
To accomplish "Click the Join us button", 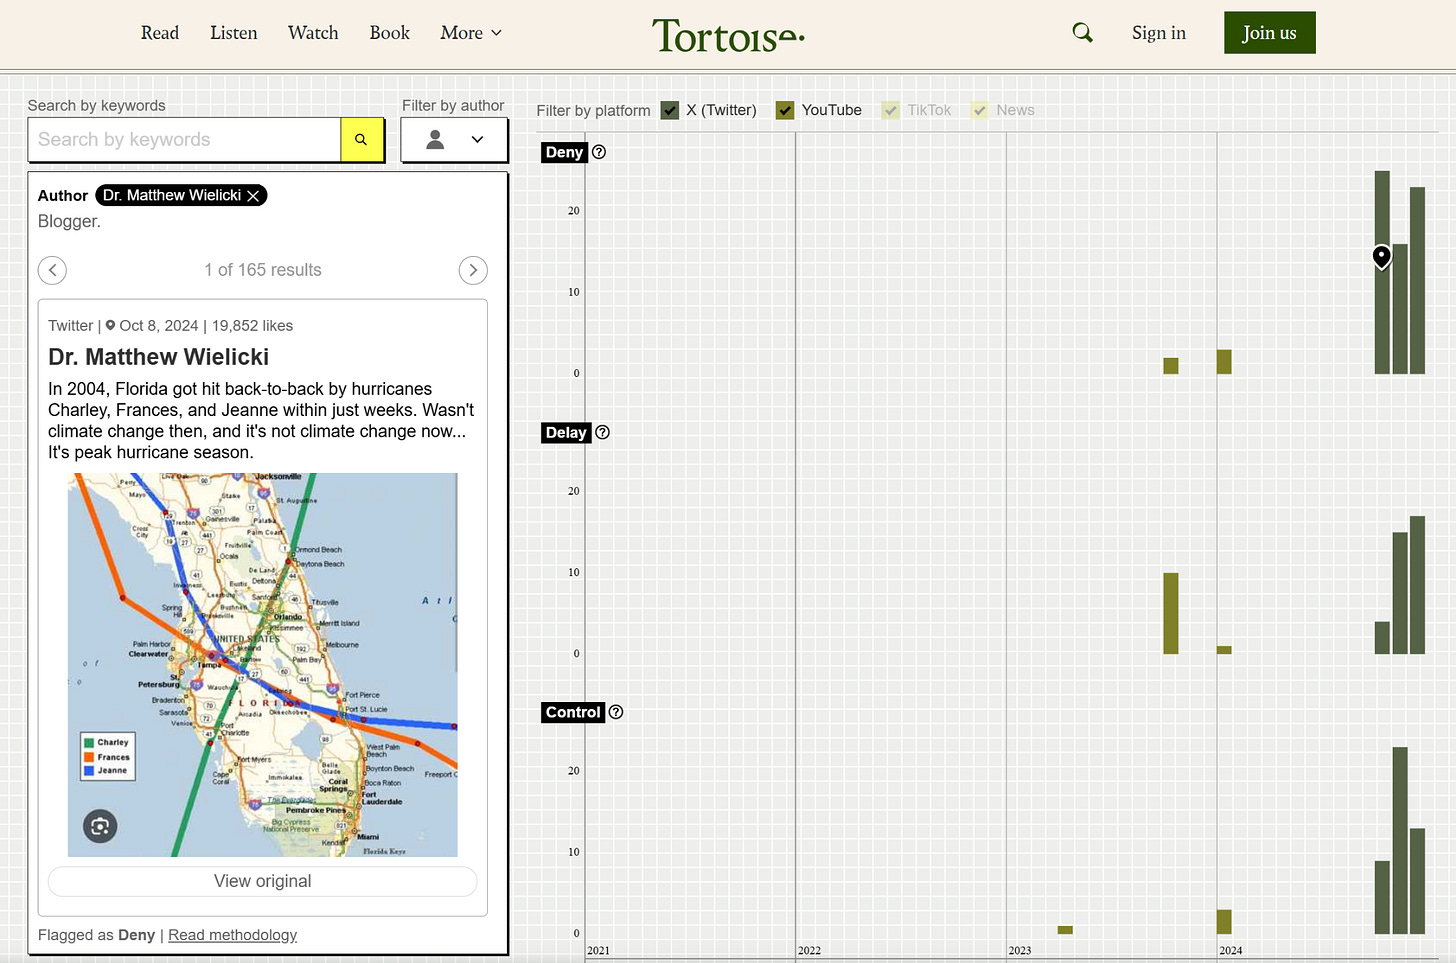I will [1270, 33].
